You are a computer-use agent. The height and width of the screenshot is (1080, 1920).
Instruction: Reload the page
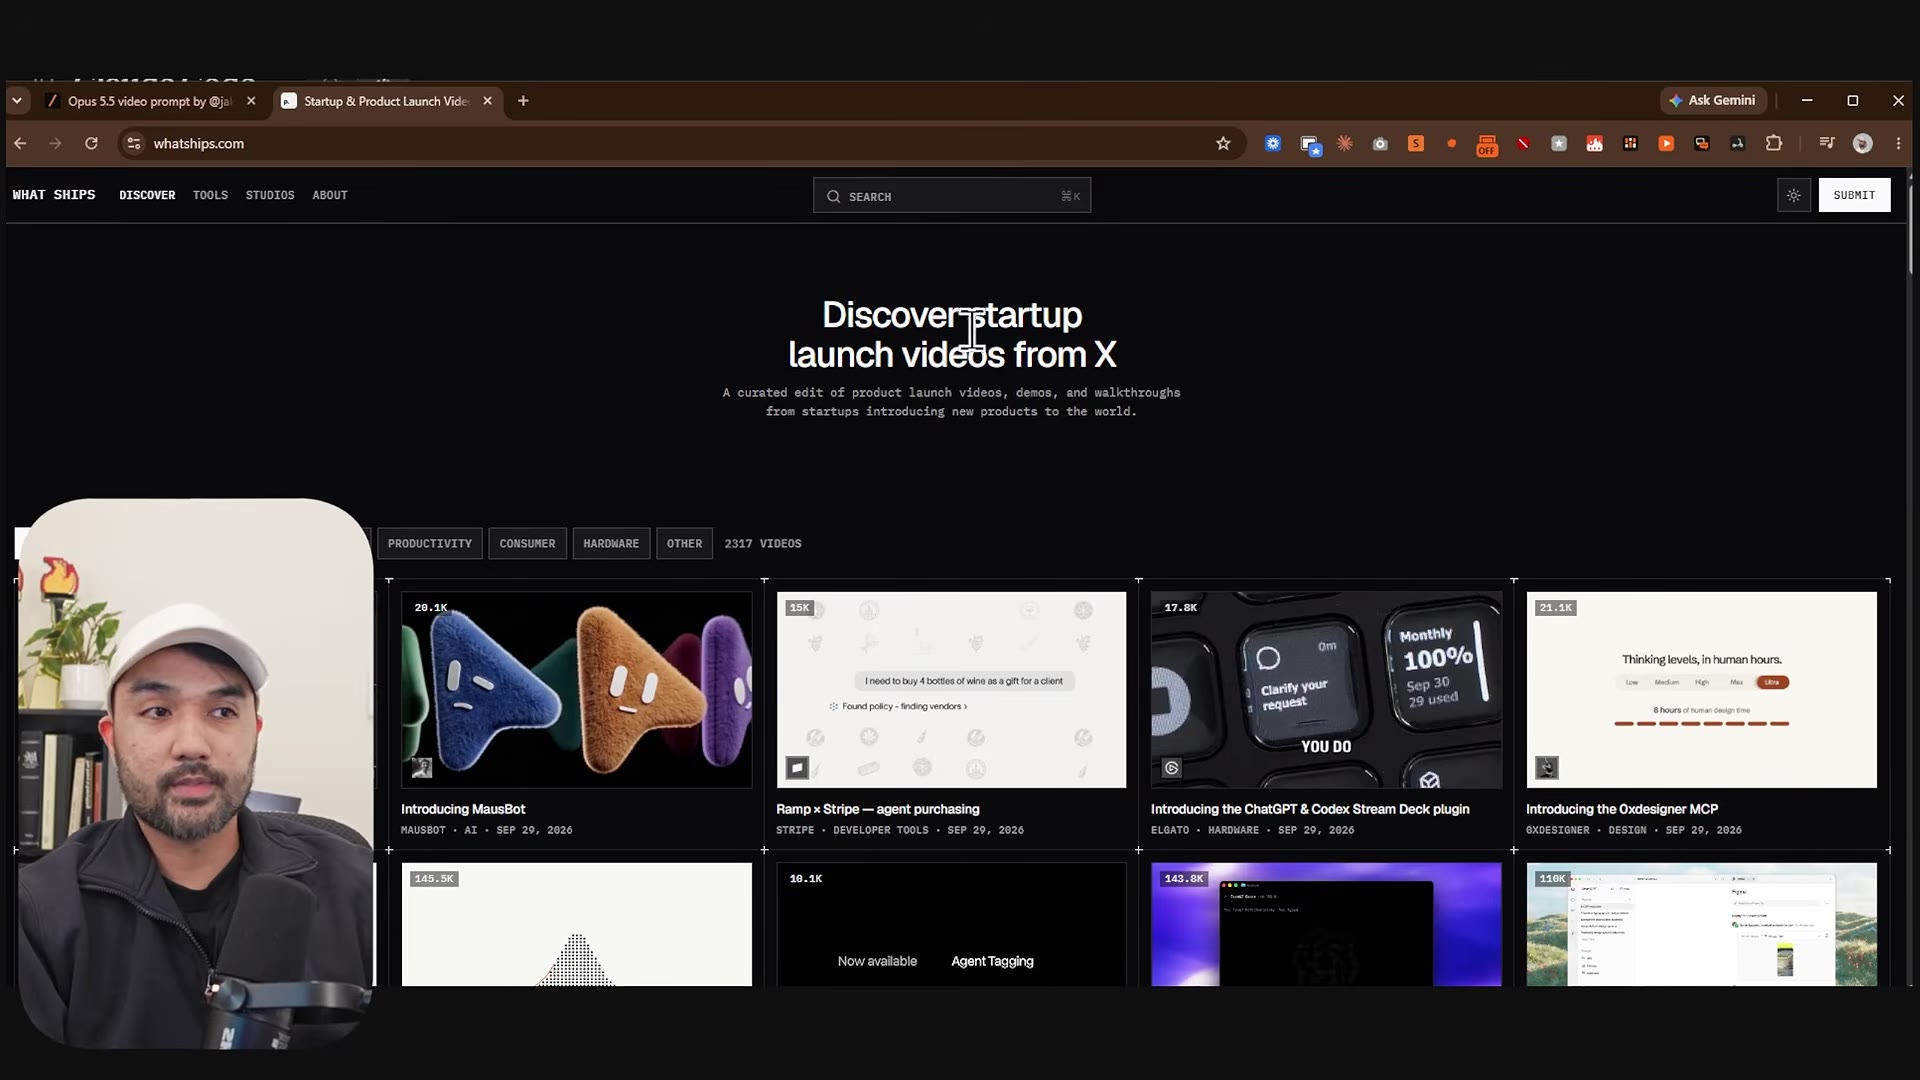91,144
